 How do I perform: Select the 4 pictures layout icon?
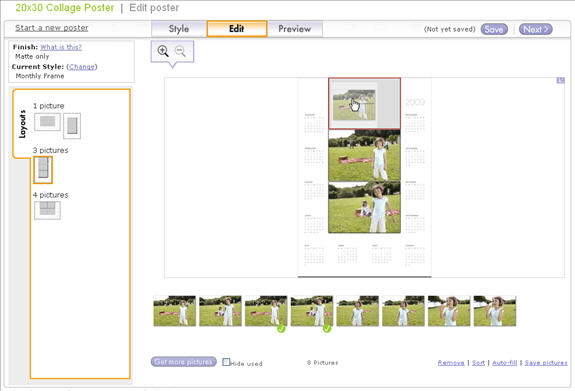coord(47,210)
